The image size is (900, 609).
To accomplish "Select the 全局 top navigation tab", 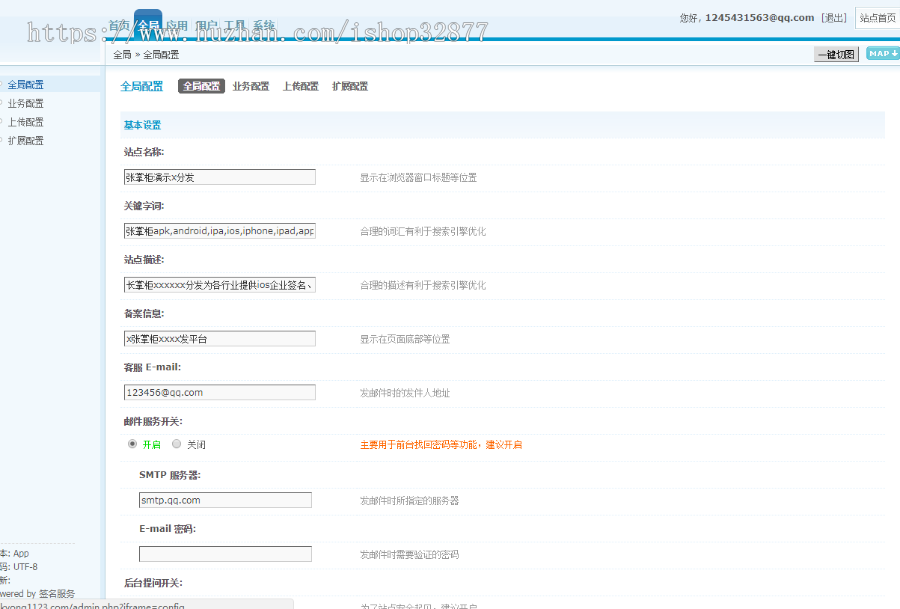I will click(x=148, y=25).
